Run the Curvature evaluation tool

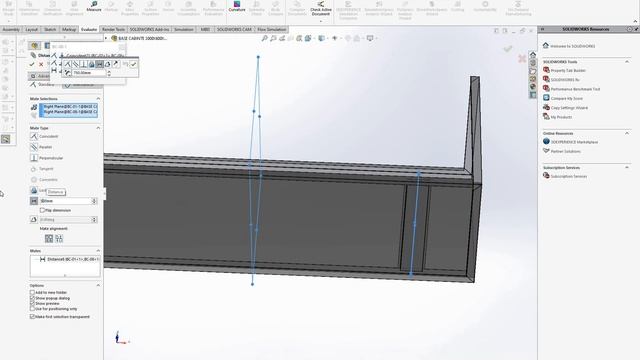pos(237,6)
